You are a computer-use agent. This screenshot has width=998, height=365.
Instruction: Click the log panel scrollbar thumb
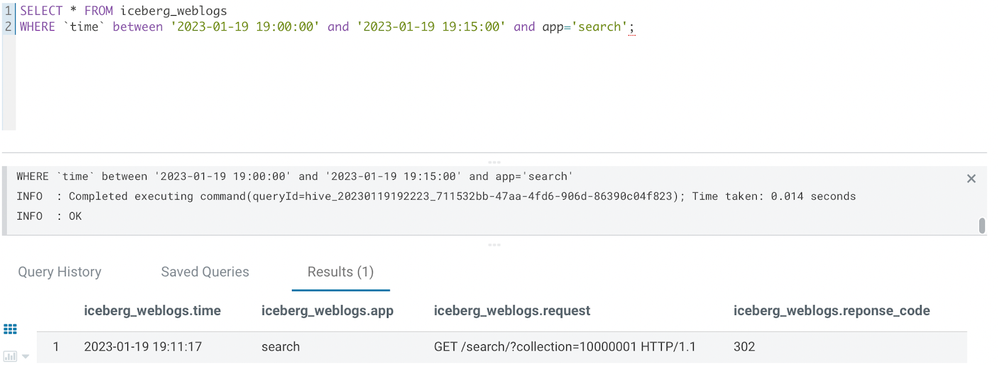982,225
